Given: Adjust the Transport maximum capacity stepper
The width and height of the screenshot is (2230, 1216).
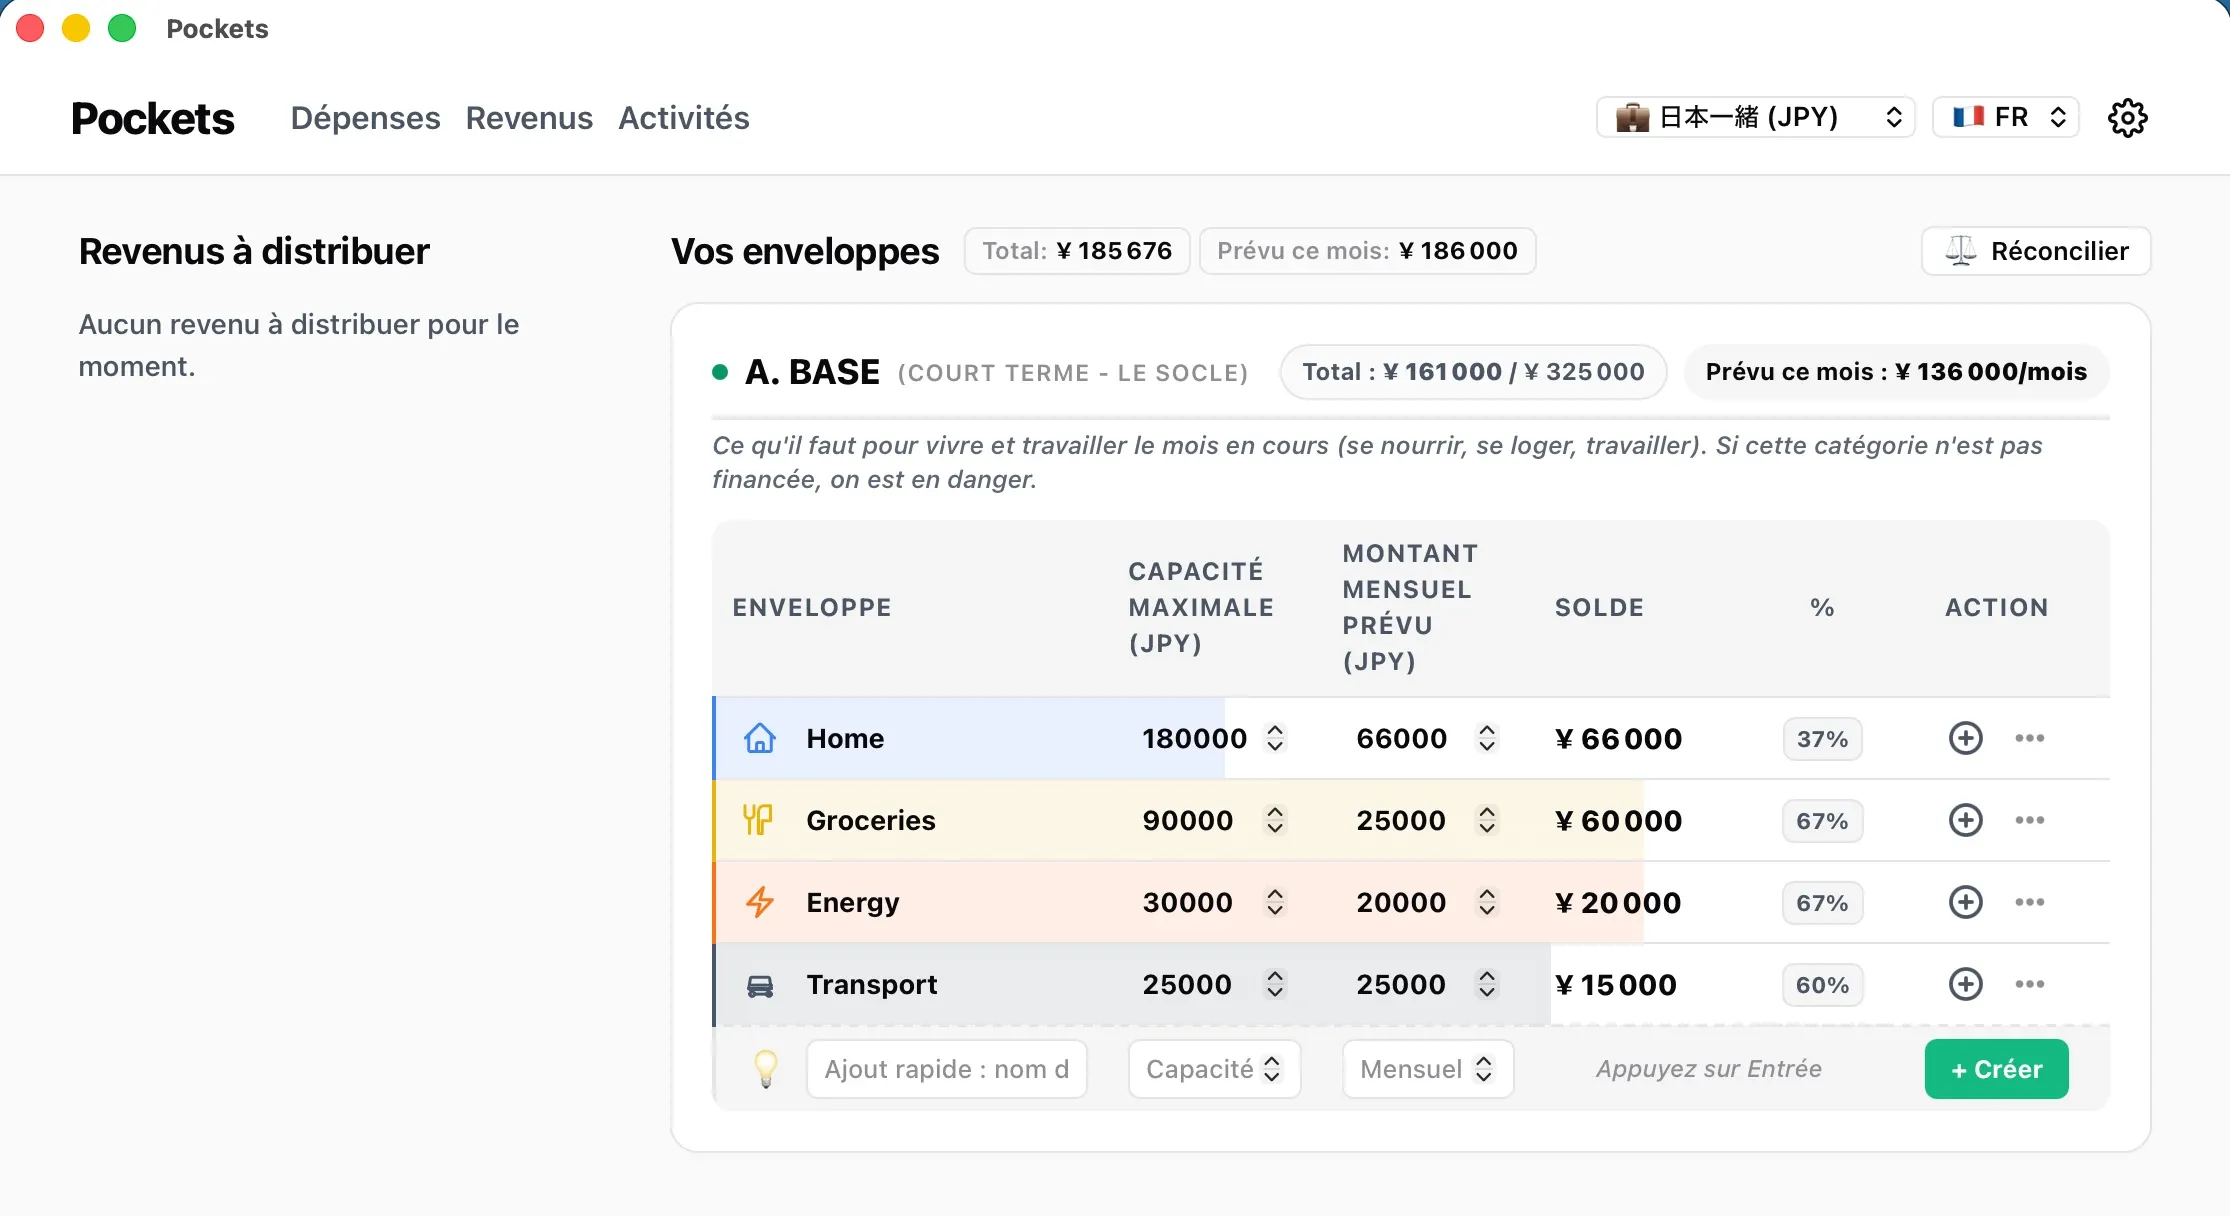Looking at the screenshot, I should click(1275, 984).
